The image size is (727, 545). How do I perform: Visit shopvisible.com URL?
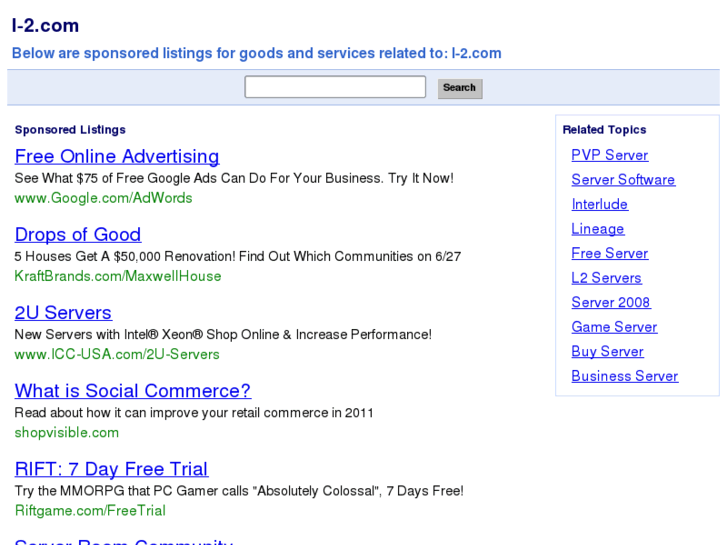tap(67, 433)
